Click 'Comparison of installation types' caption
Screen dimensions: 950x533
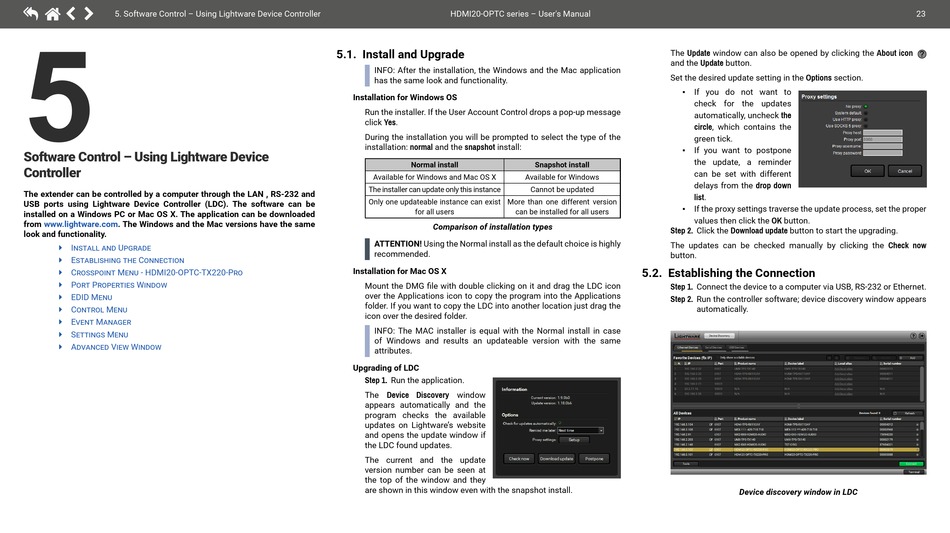coord(493,227)
